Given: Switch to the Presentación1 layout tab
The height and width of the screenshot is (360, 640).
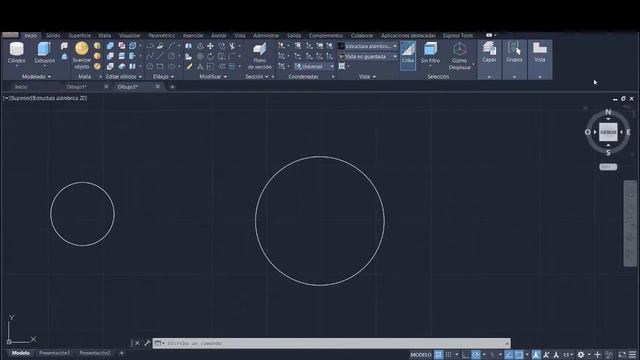Looking at the screenshot, I should point(54,353).
